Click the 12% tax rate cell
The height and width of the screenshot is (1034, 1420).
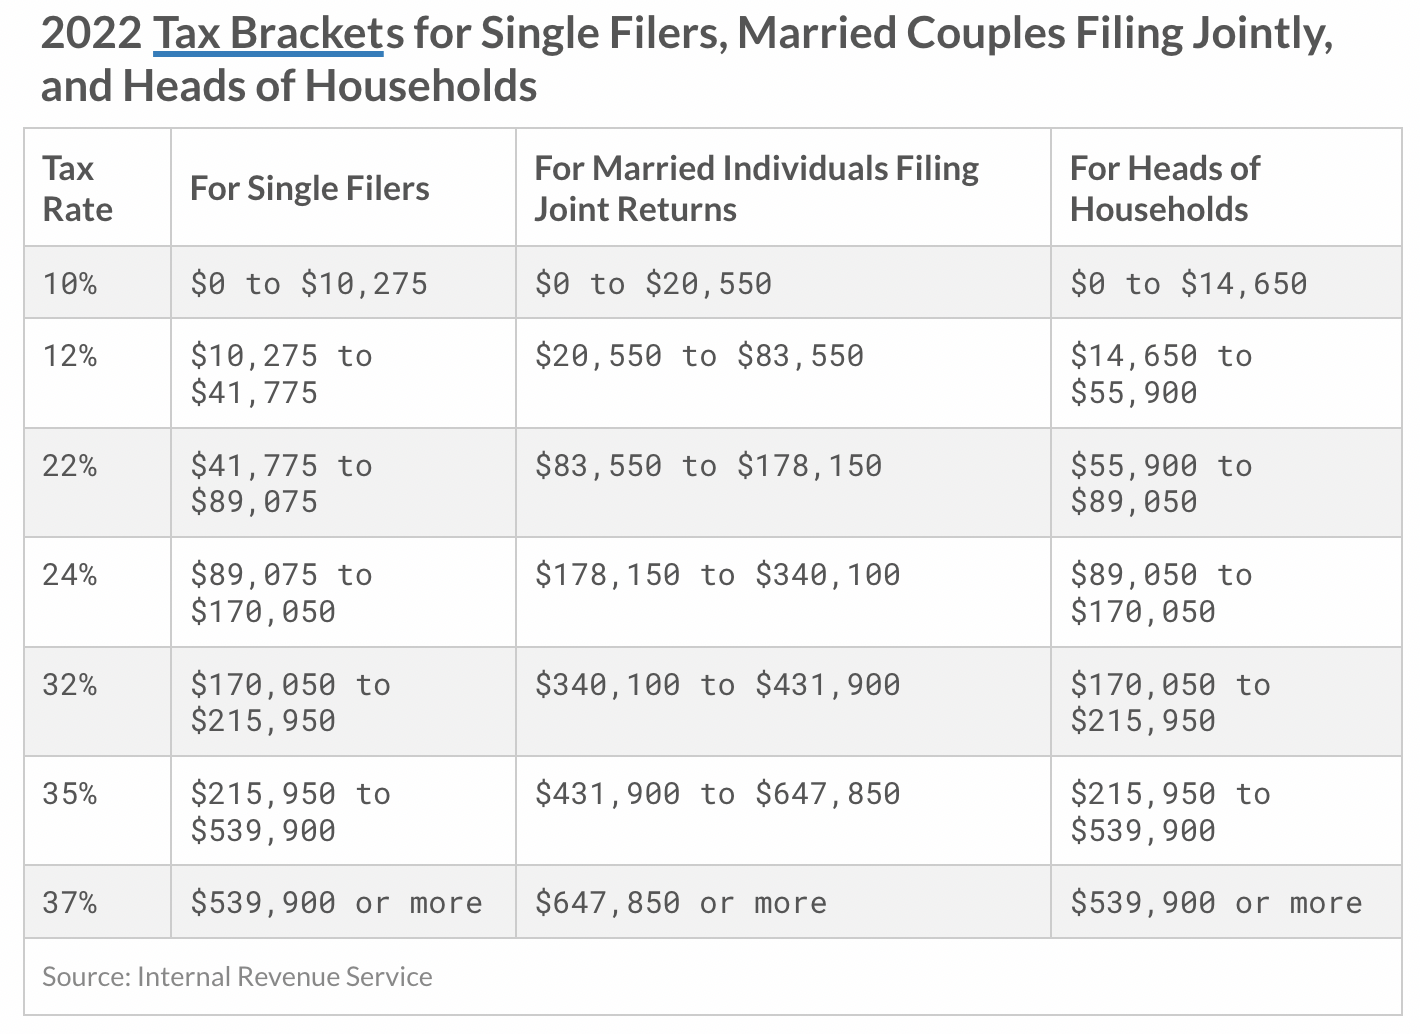[70, 356]
